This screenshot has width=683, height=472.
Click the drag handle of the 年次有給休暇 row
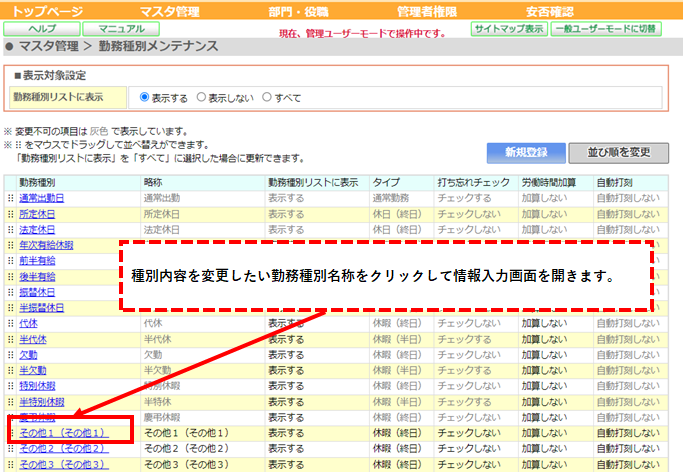pos(11,246)
